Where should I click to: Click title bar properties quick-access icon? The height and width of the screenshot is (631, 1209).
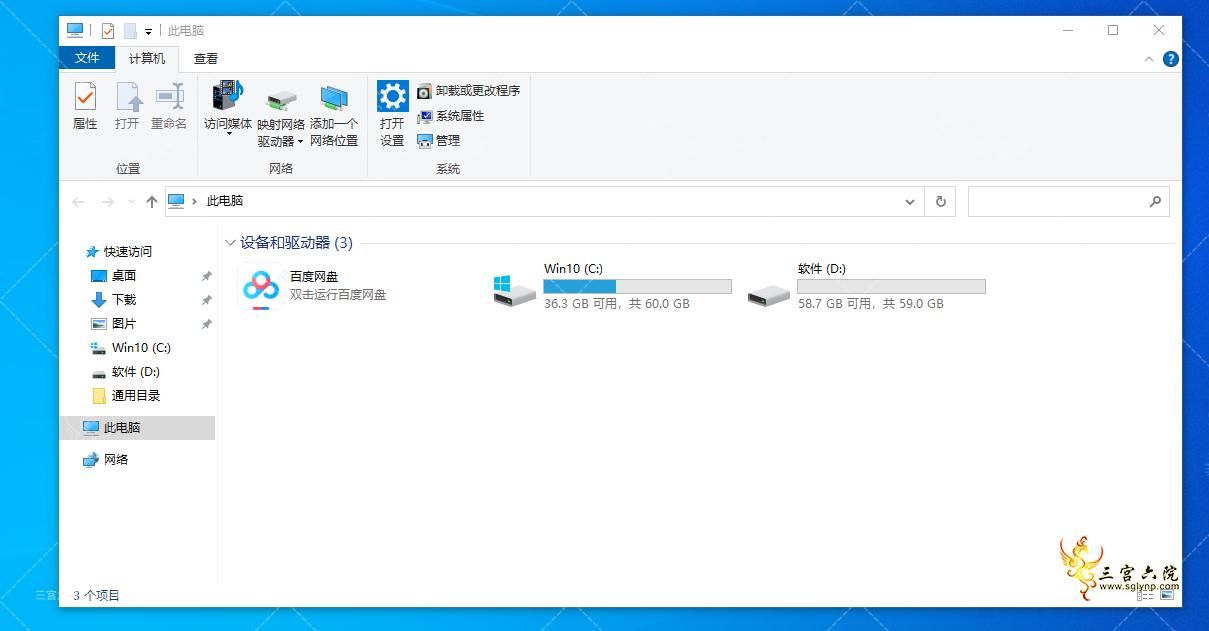[108, 31]
